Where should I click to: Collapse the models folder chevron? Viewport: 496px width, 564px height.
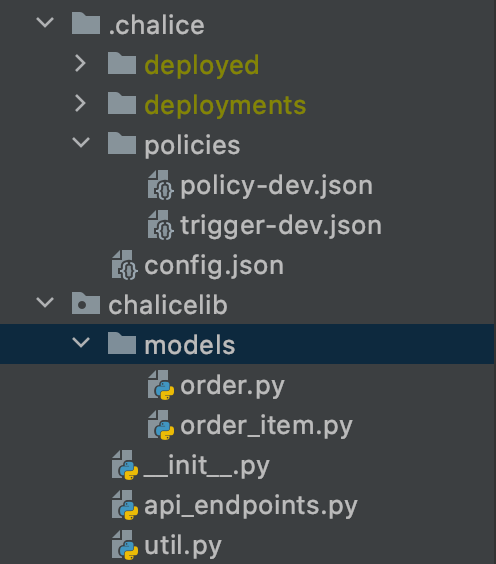click(81, 342)
